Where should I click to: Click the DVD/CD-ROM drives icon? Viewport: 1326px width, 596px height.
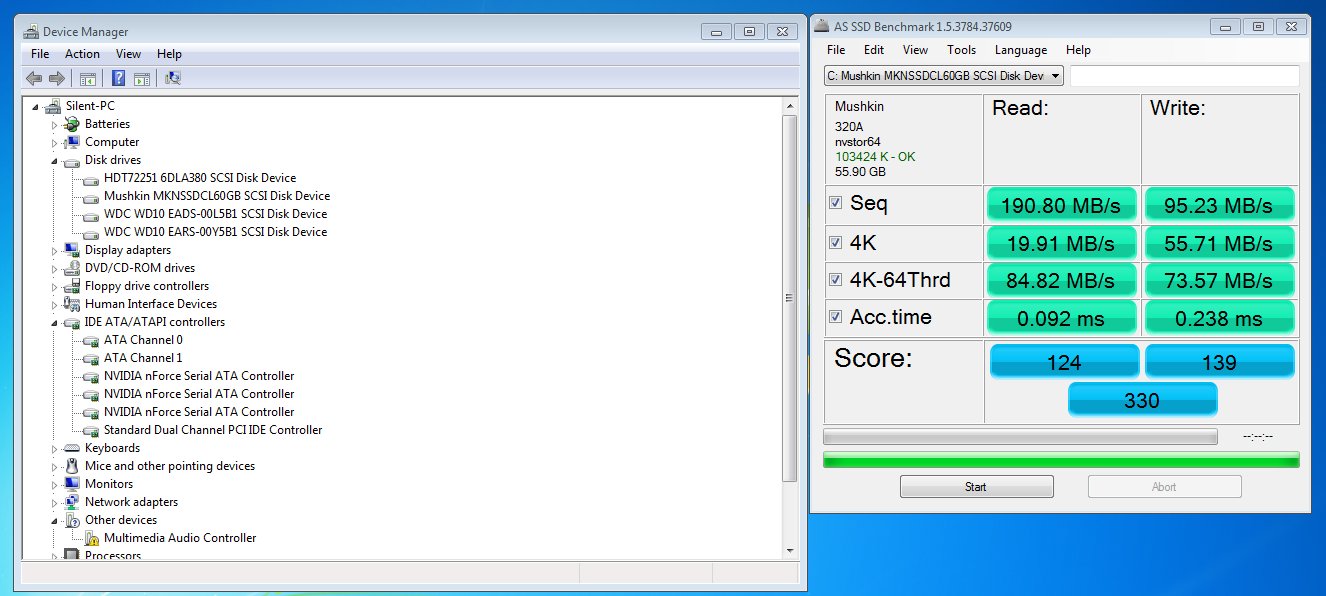click(x=71, y=268)
